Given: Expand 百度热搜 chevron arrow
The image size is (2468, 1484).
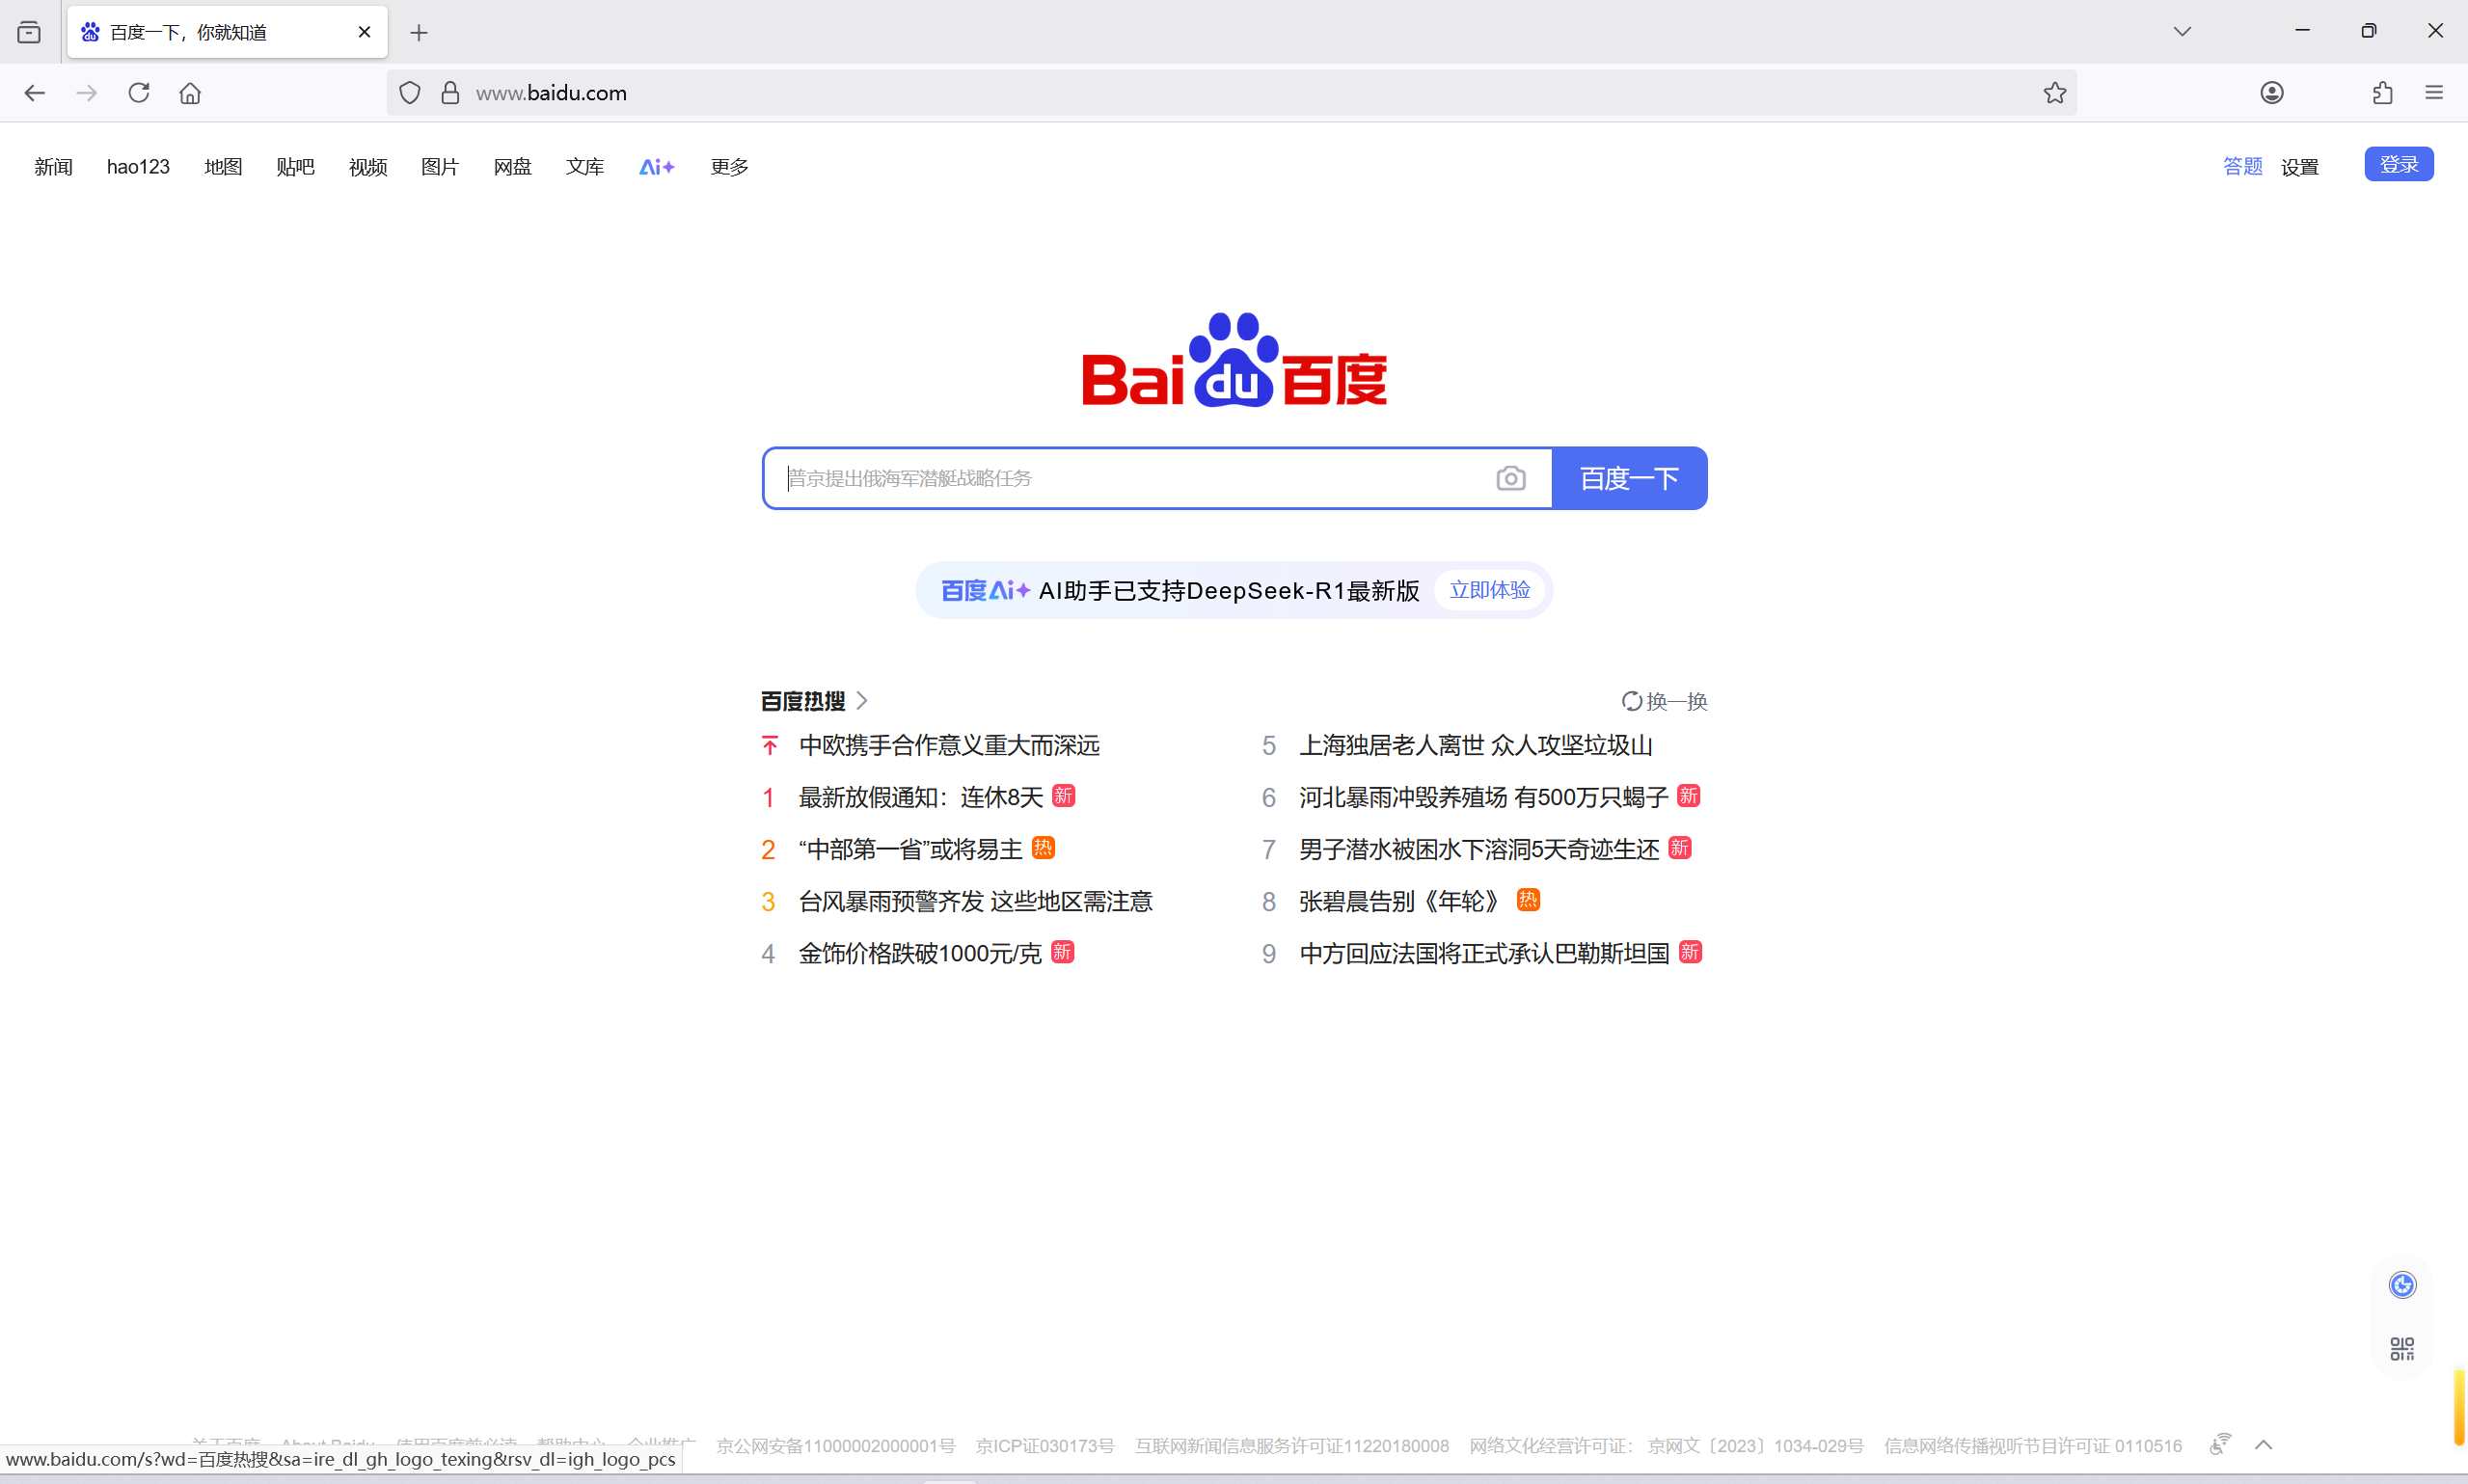Looking at the screenshot, I should click(x=862, y=701).
